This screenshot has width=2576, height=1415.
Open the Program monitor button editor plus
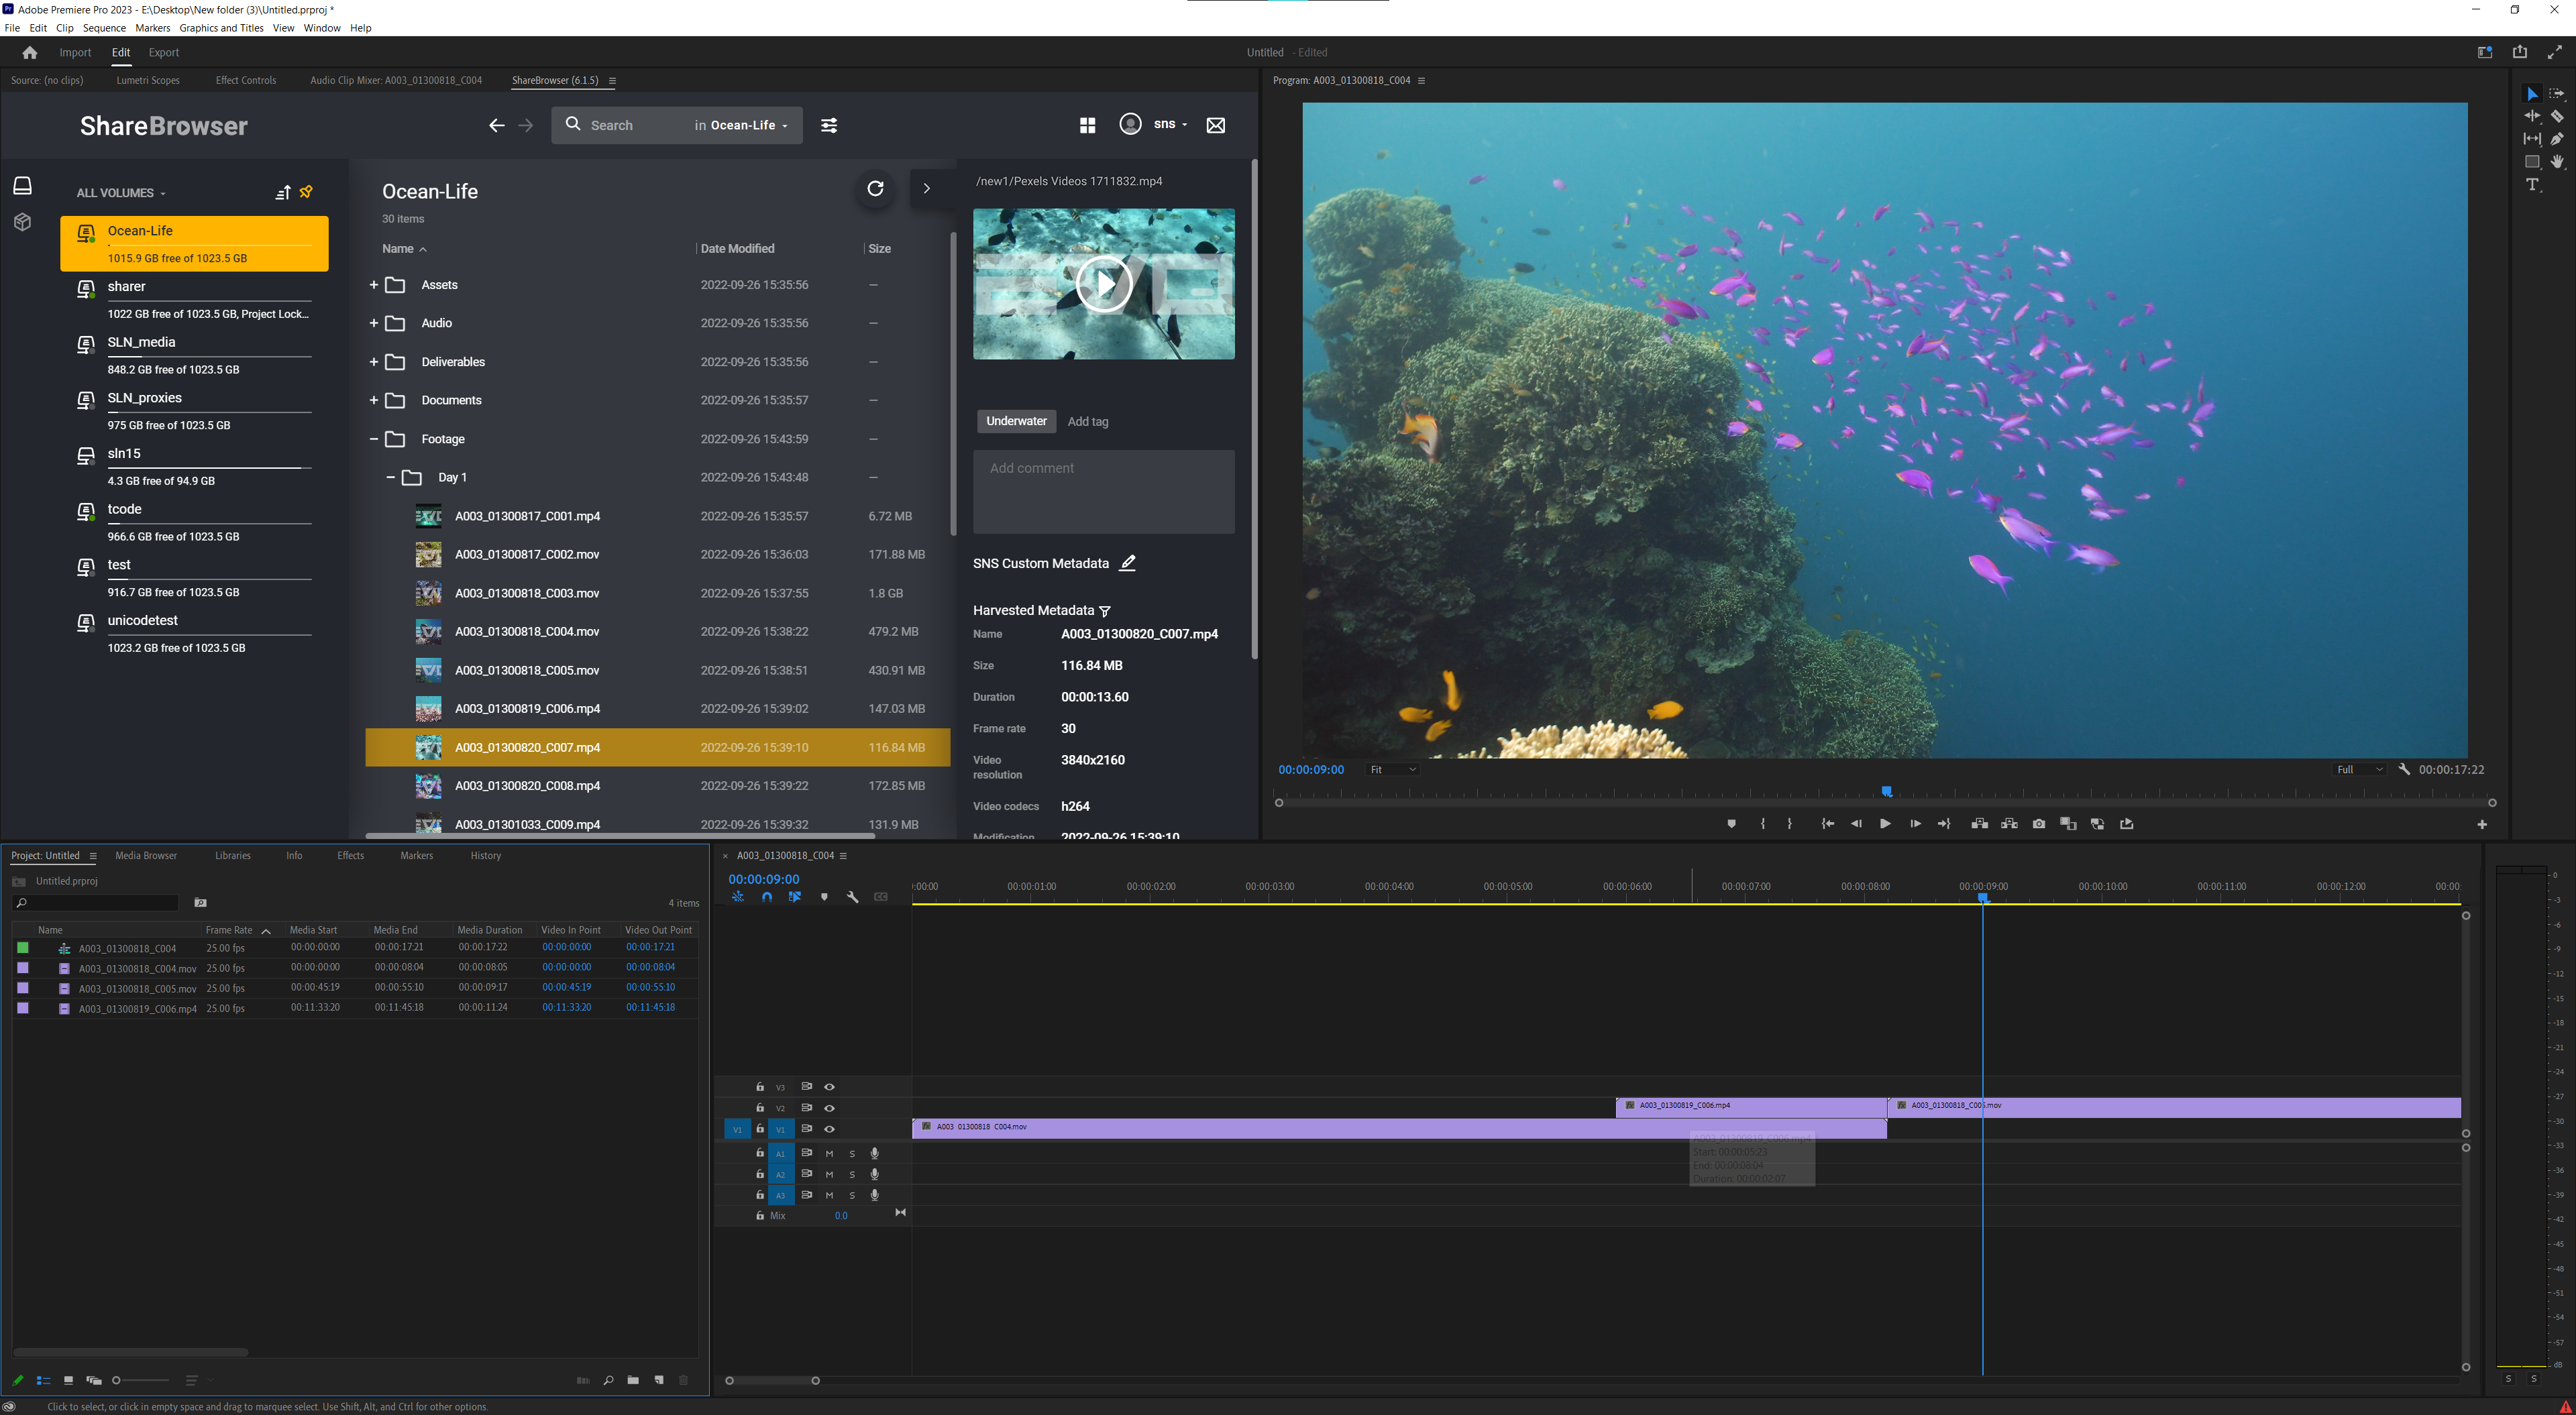tap(2481, 825)
